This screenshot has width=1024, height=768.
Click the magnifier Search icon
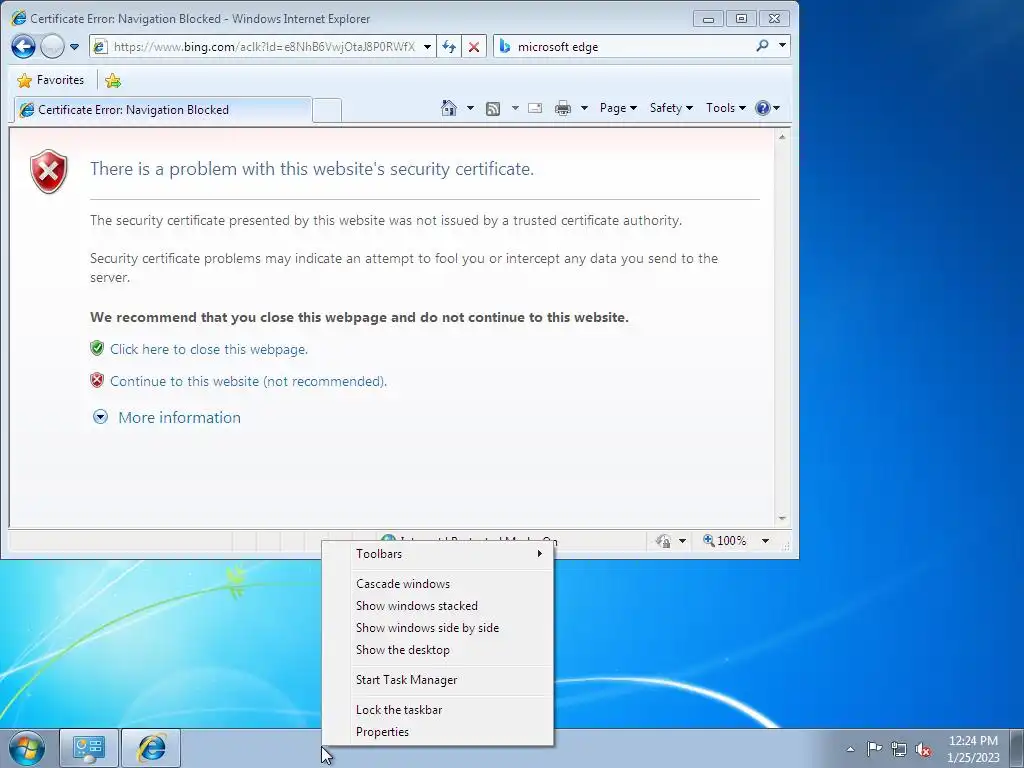tap(762, 46)
